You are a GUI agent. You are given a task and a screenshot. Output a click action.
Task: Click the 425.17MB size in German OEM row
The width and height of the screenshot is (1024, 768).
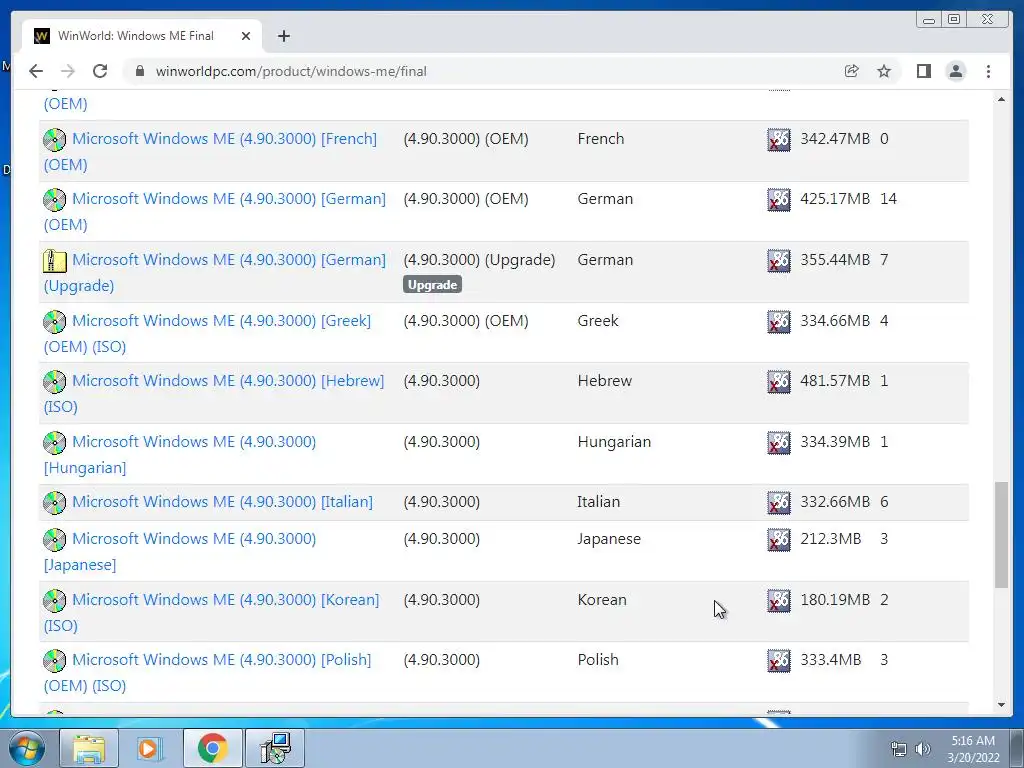(835, 199)
